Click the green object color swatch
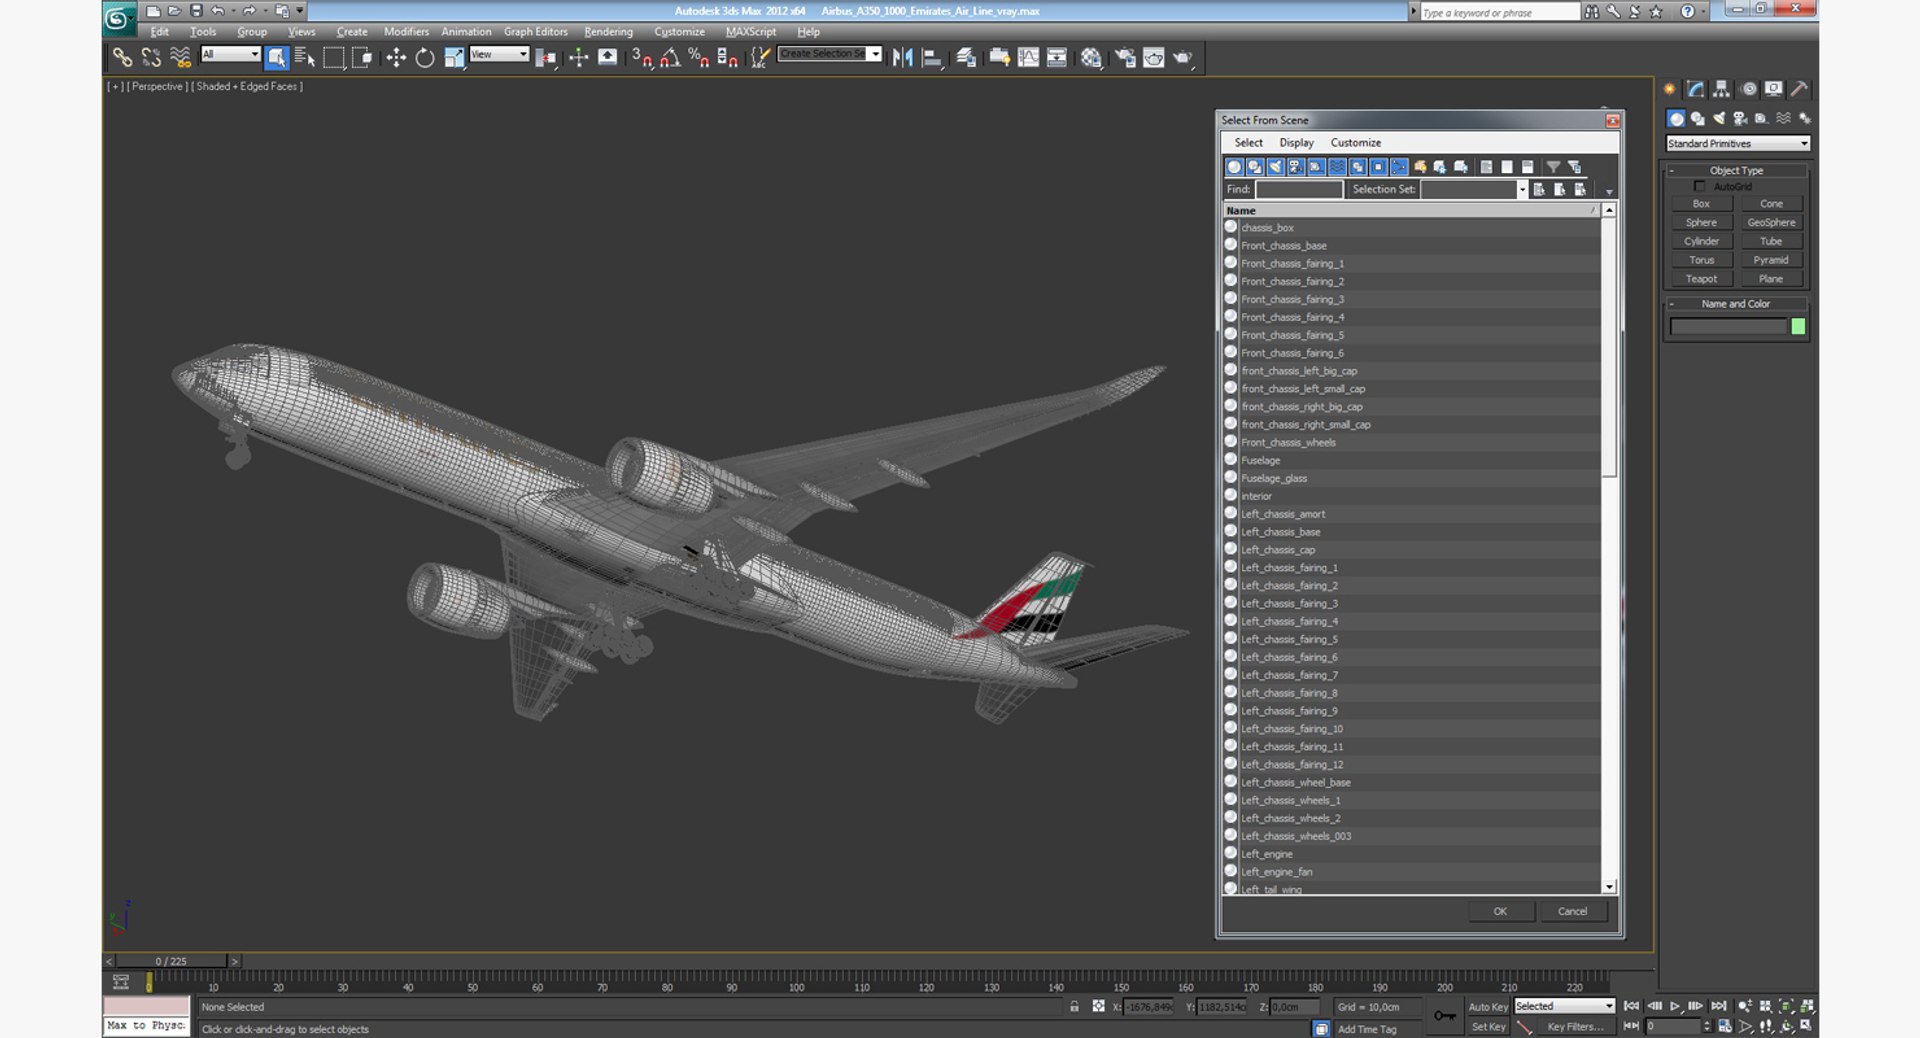The width and height of the screenshot is (1920, 1038). (x=1798, y=327)
